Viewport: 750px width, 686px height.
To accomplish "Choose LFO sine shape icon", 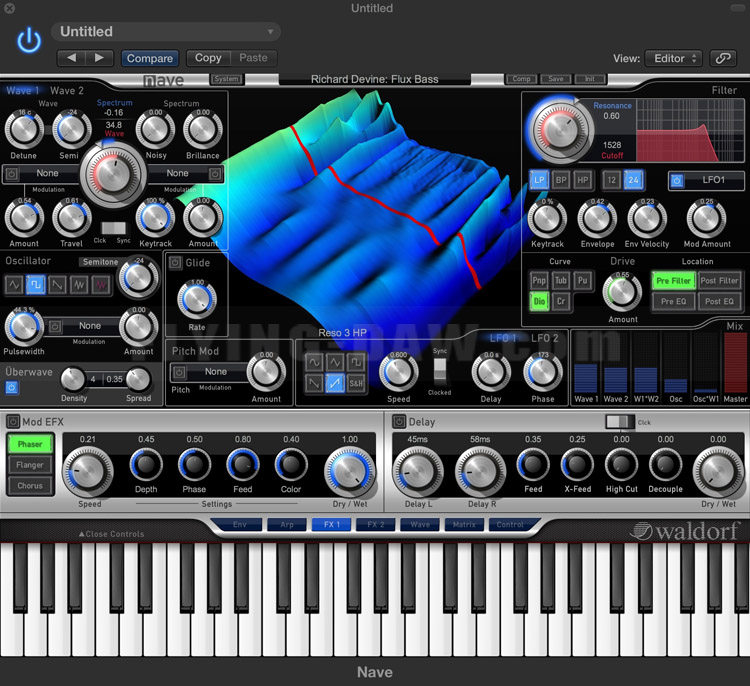I will 314,363.
